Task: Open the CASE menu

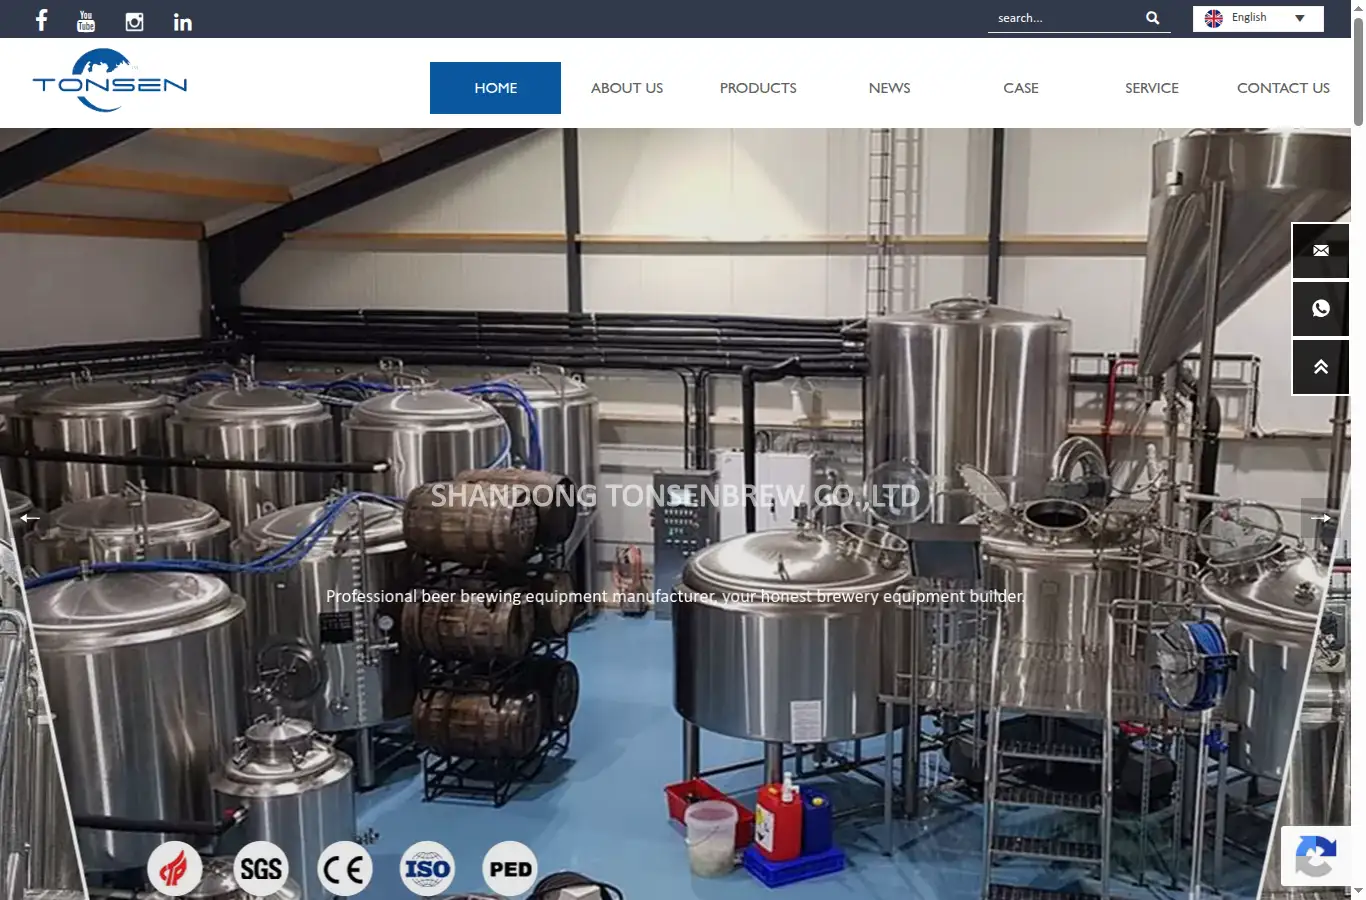Action: tap(1020, 88)
